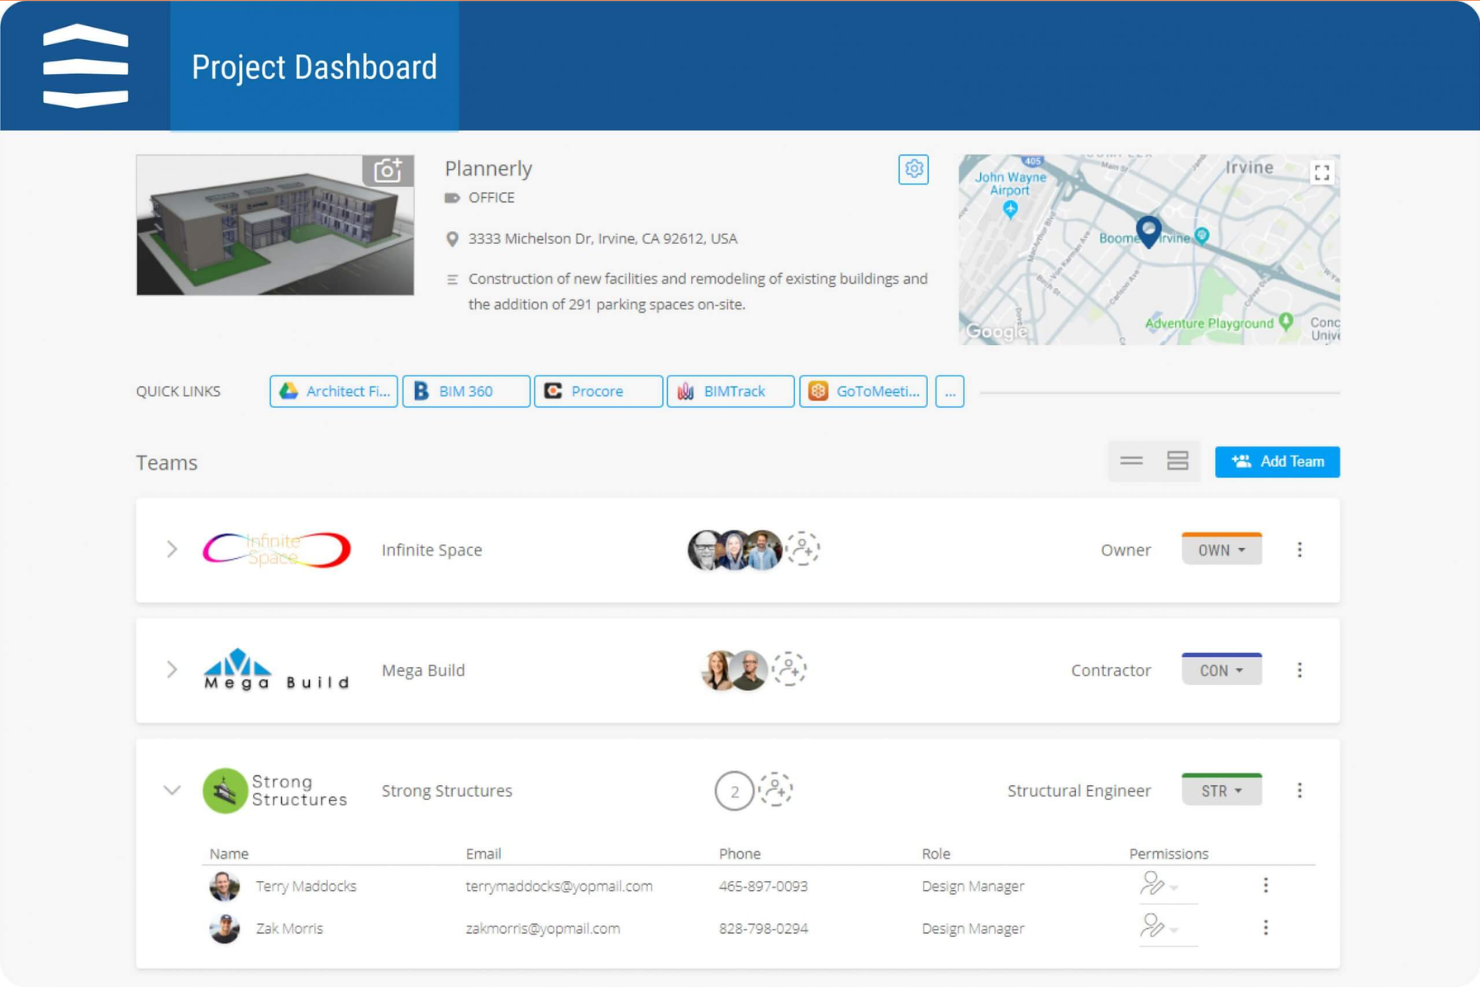Open the overflow quick links button
Screen dimensions: 1480x987
click(950, 391)
